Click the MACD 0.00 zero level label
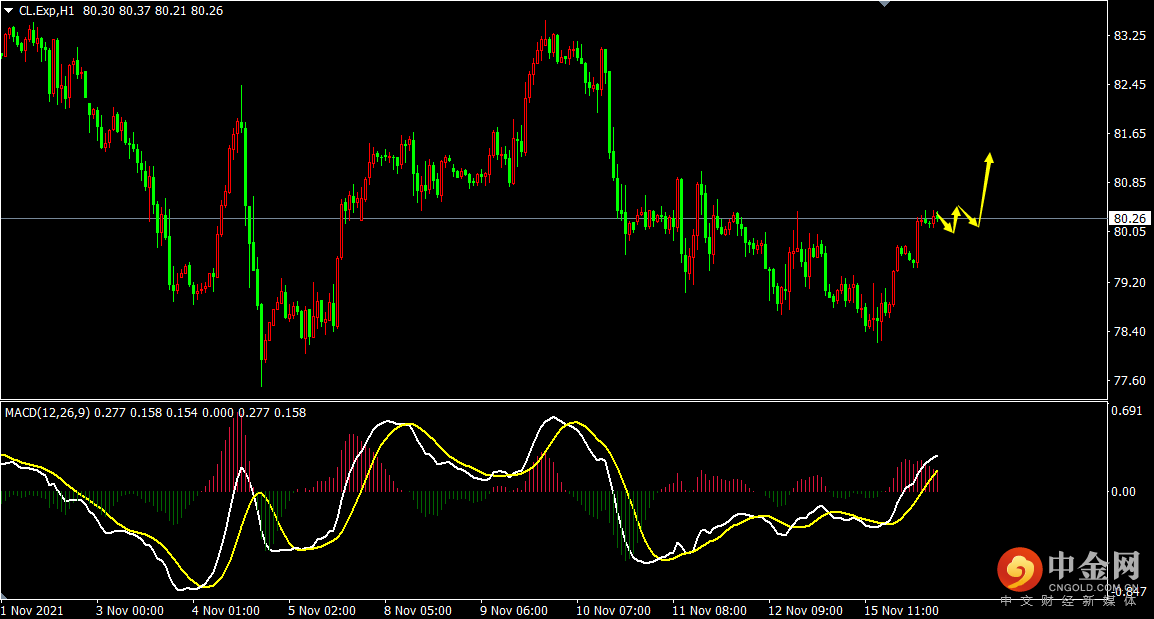The height and width of the screenshot is (619, 1154). [x=1125, y=492]
